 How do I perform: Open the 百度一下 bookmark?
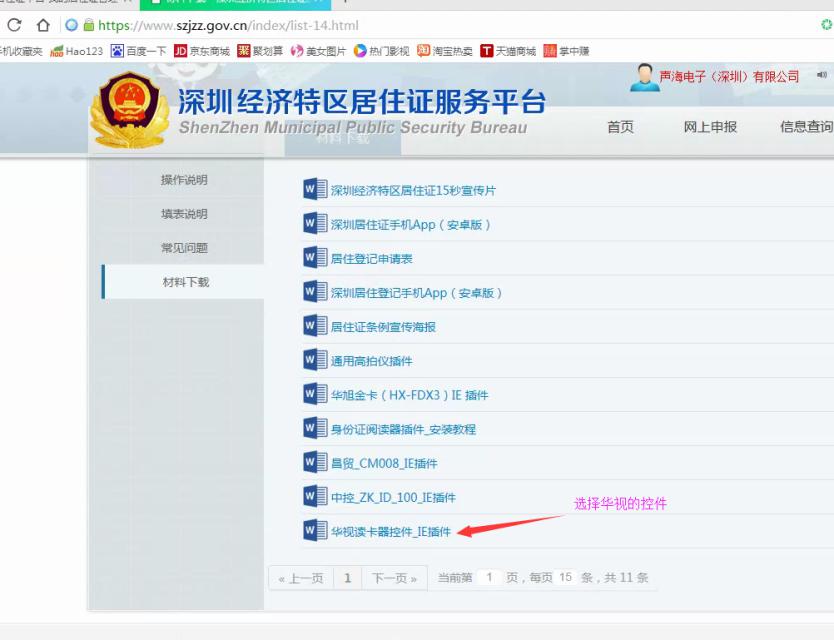click(x=139, y=51)
